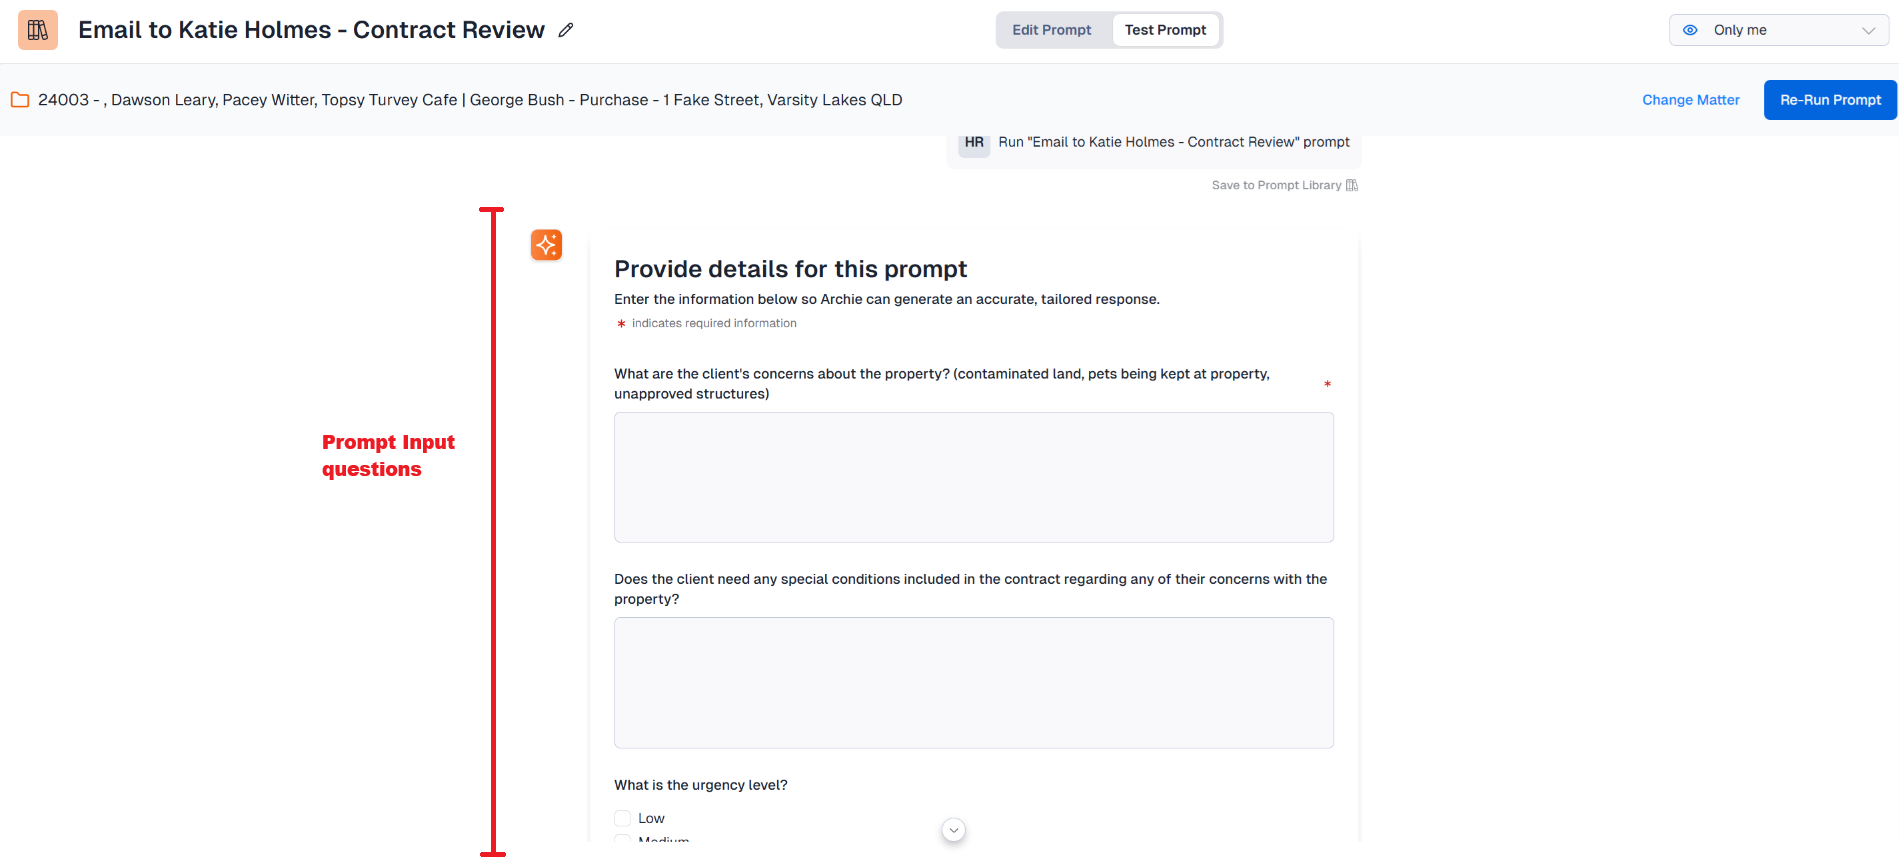This screenshot has height=864, width=1899.
Task: Select the Test Prompt tab
Action: tap(1165, 30)
